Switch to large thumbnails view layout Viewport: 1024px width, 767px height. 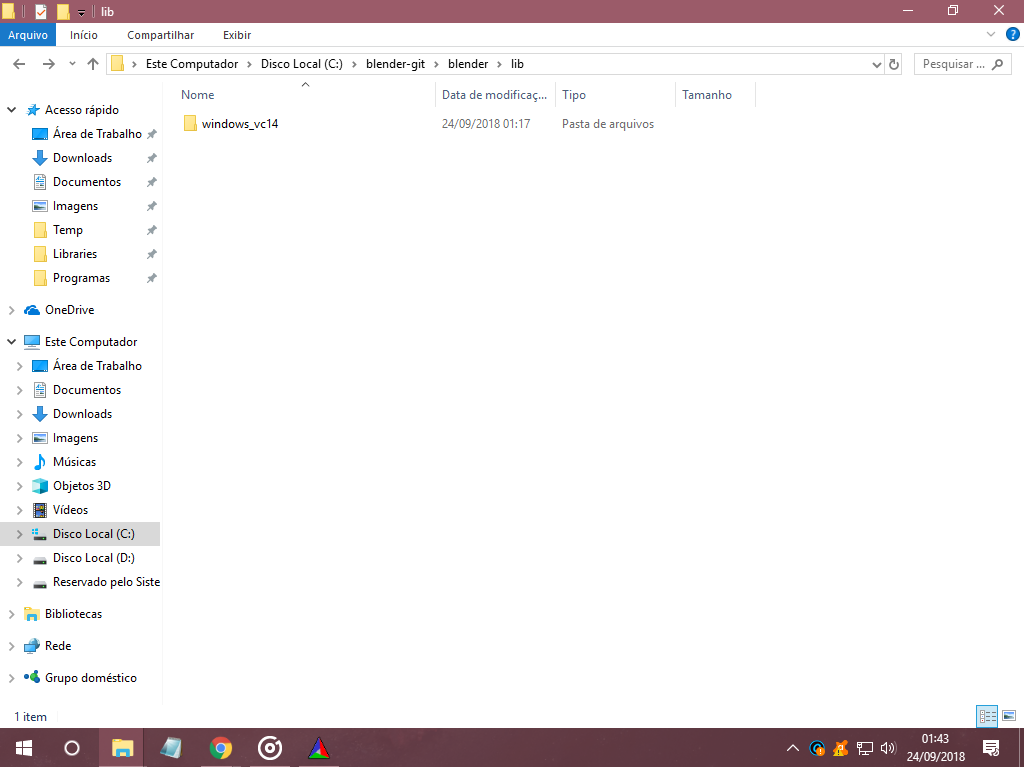point(1009,717)
